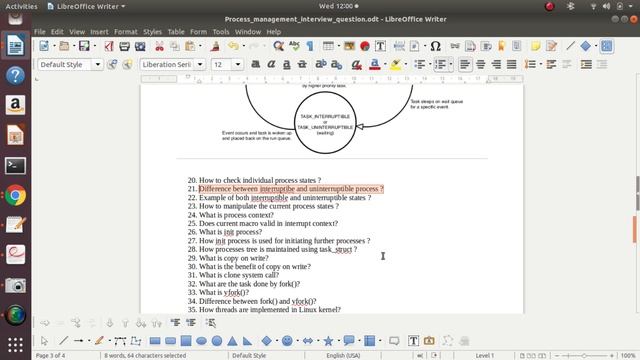Insert a table from toolbar
The height and width of the screenshot is (360, 640).
[x=328, y=46]
